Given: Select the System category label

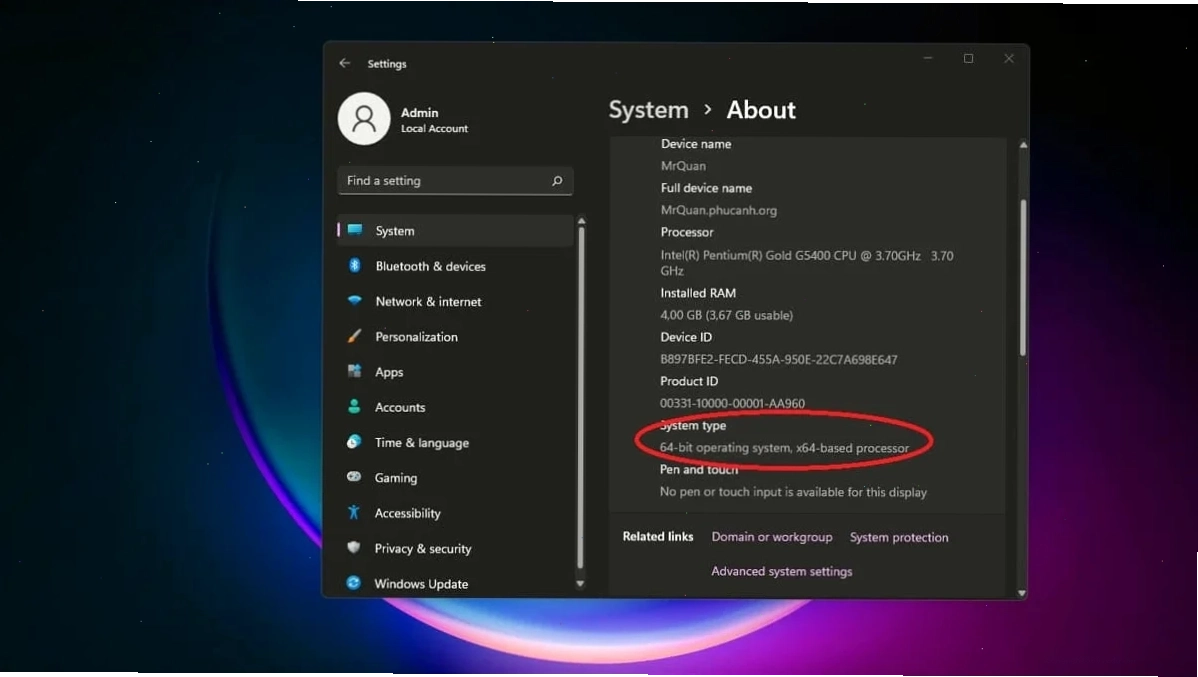Looking at the screenshot, I should (395, 231).
